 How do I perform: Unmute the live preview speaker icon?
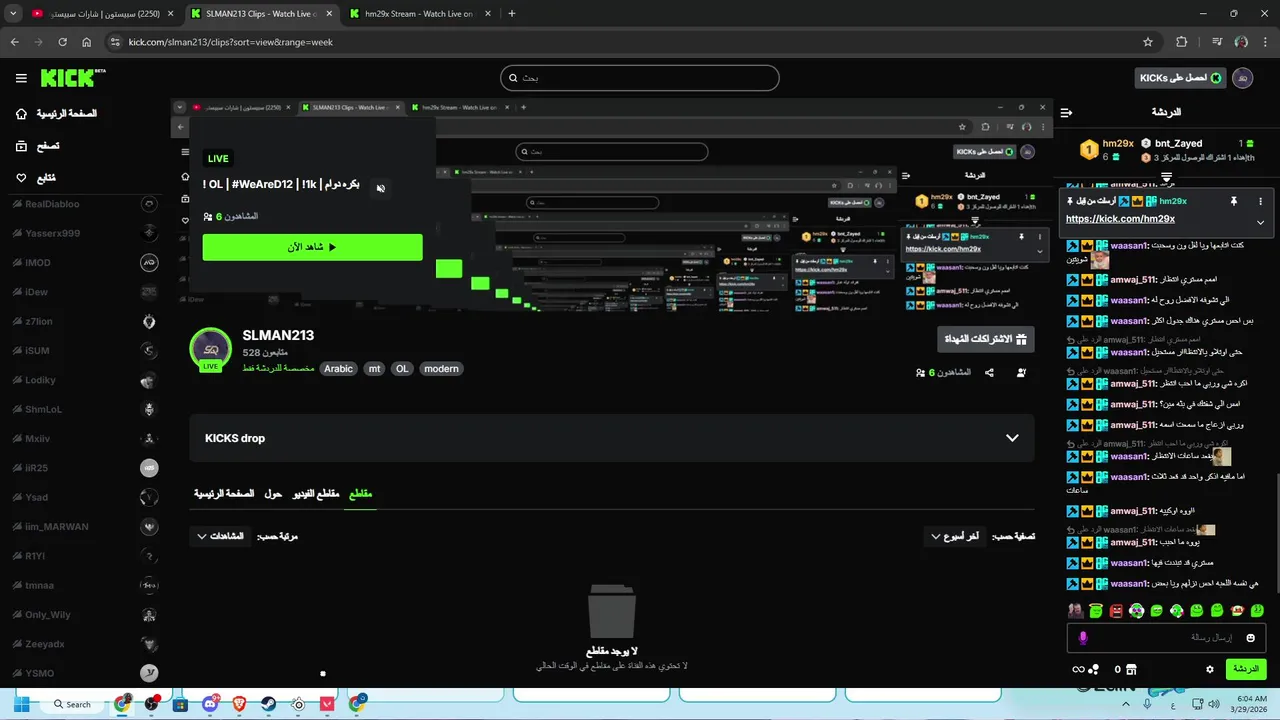click(380, 188)
